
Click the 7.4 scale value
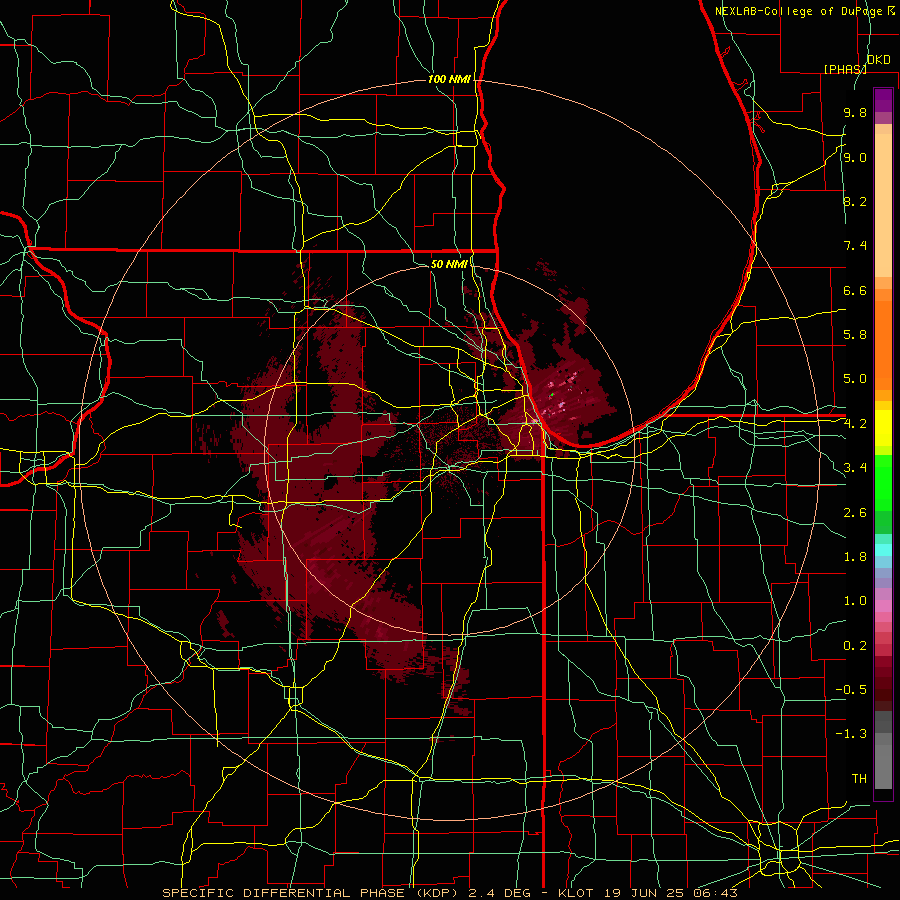click(855, 246)
